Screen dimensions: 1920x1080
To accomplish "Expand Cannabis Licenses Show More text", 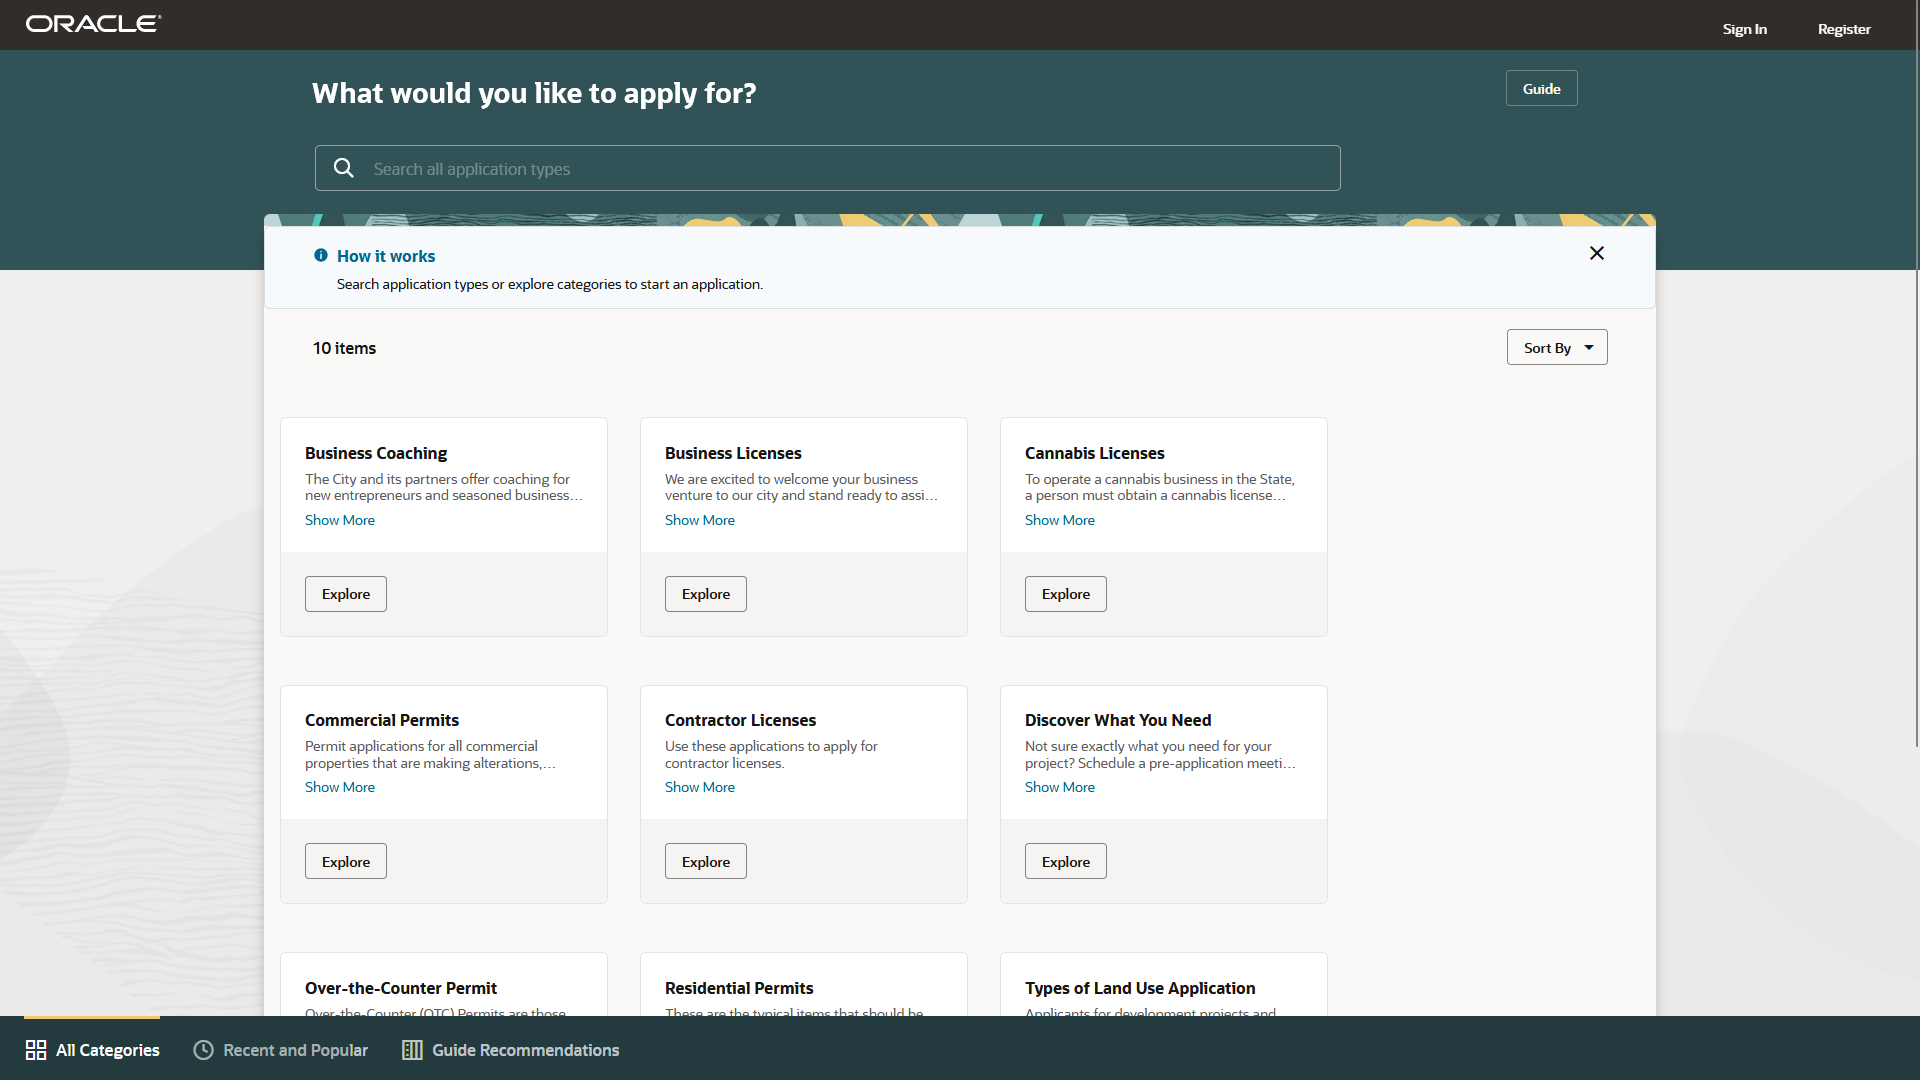I will [1059, 520].
